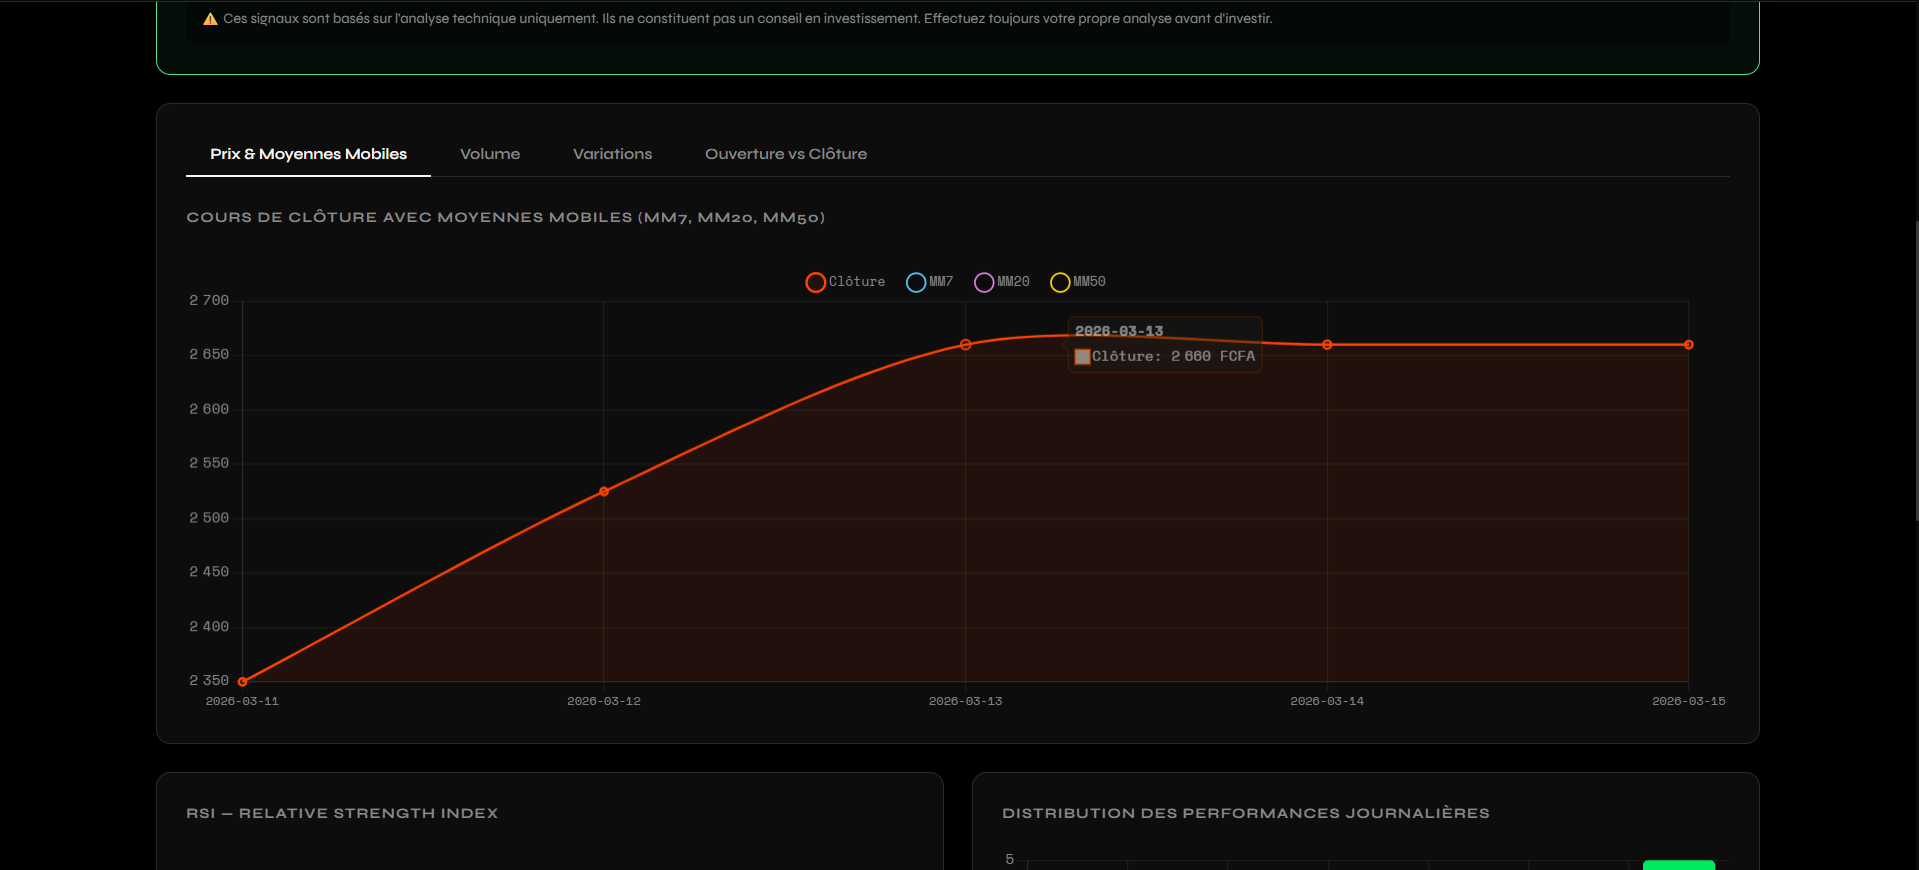This screenshot has height=870, width=1919.
Task: Click the Prix & Moyennes Mobiles tab
Action: [x=308, y=154]
